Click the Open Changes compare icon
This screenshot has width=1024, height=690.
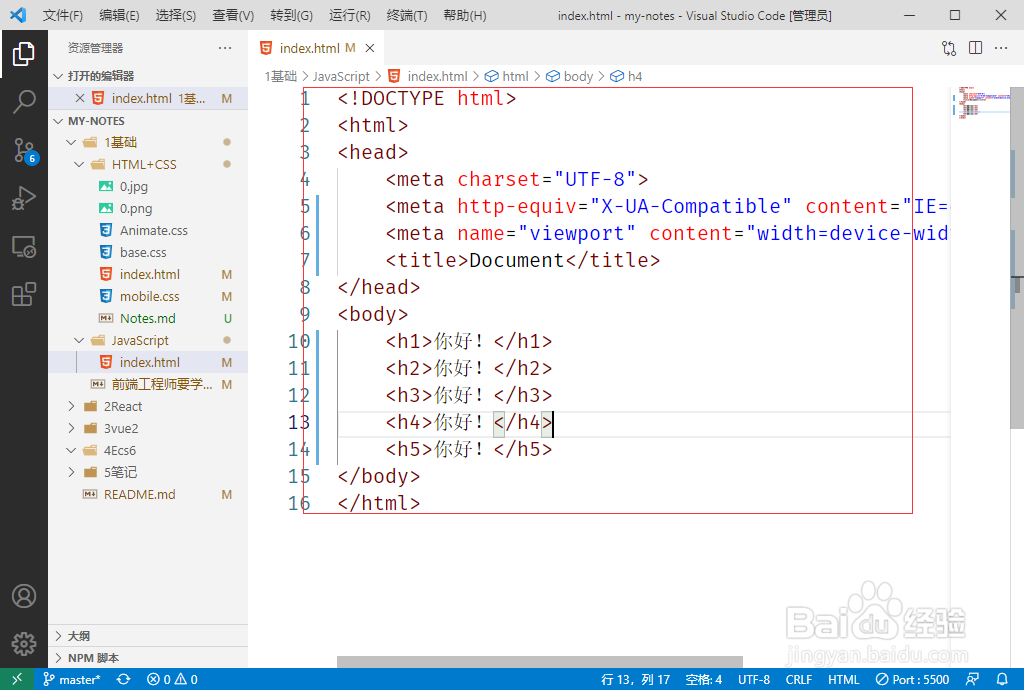(949, 48)
